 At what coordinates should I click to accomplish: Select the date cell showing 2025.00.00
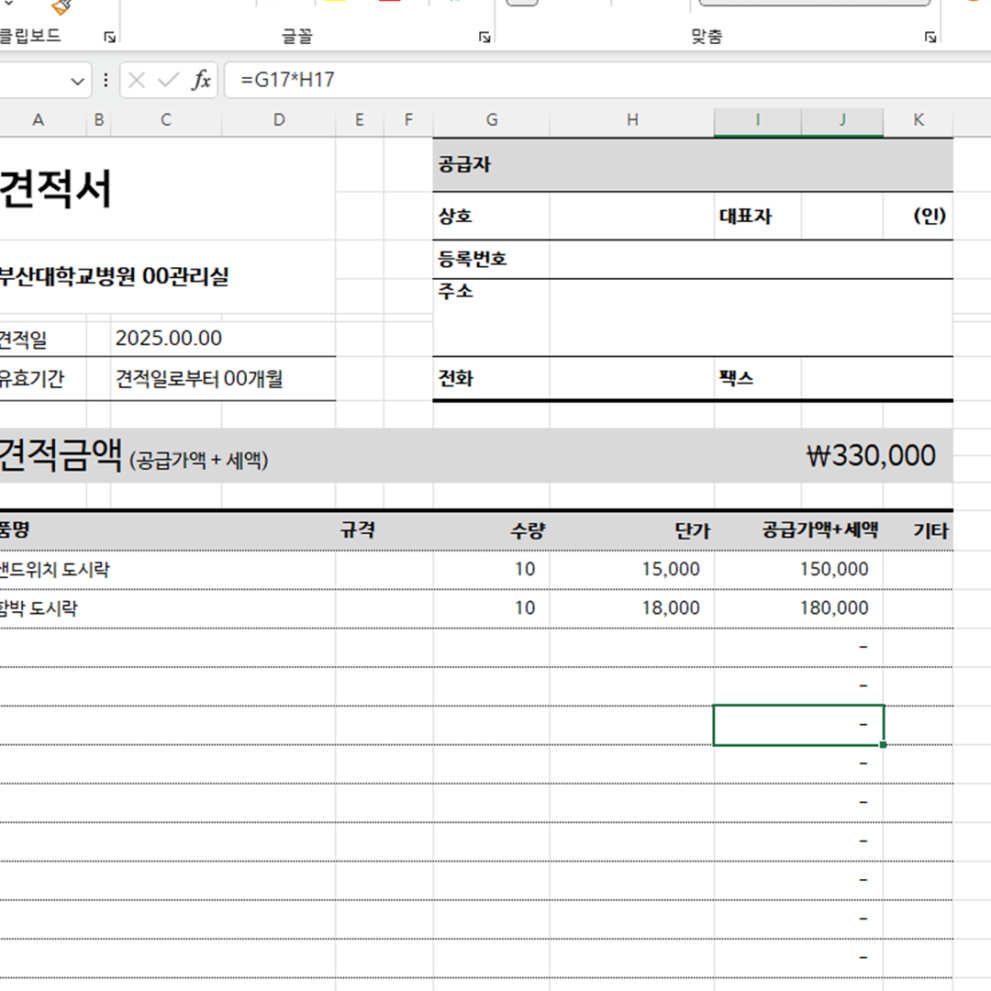coord(169,338)
